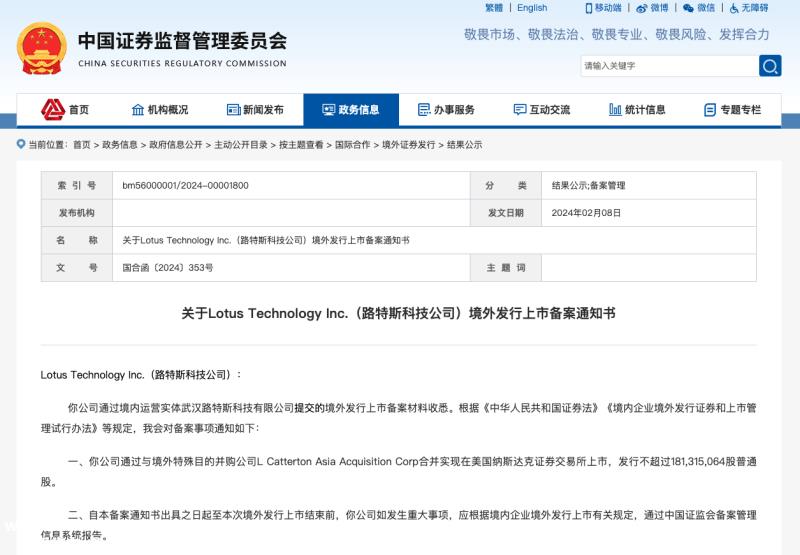The image size is (800, 555).
Task: Click the keyword search input field
Action: click(x=669, y=66)
